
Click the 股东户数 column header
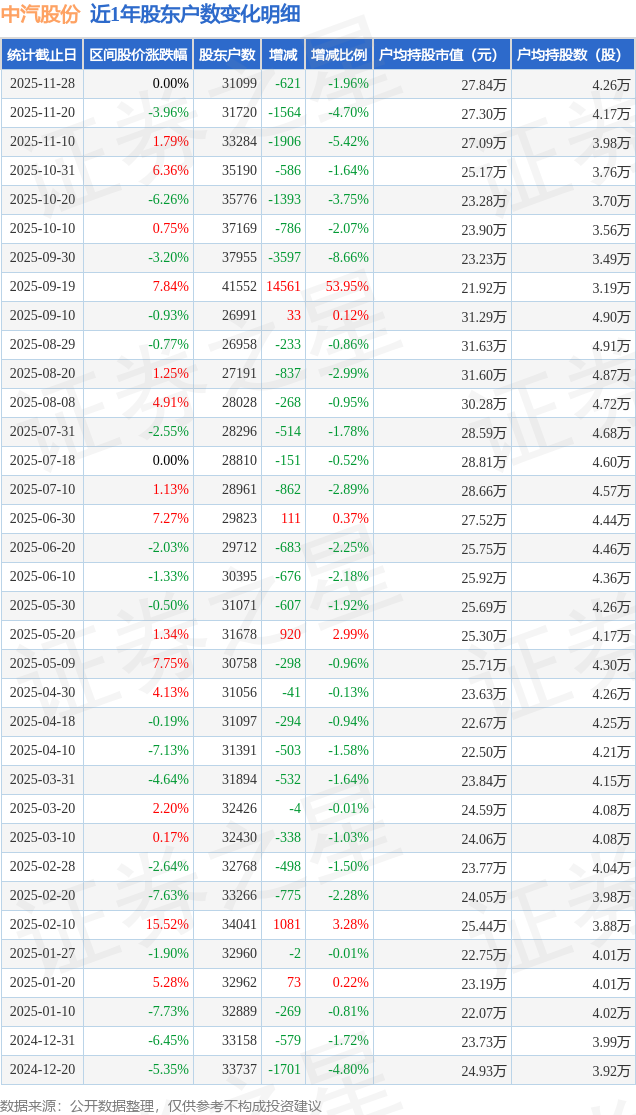225,55
